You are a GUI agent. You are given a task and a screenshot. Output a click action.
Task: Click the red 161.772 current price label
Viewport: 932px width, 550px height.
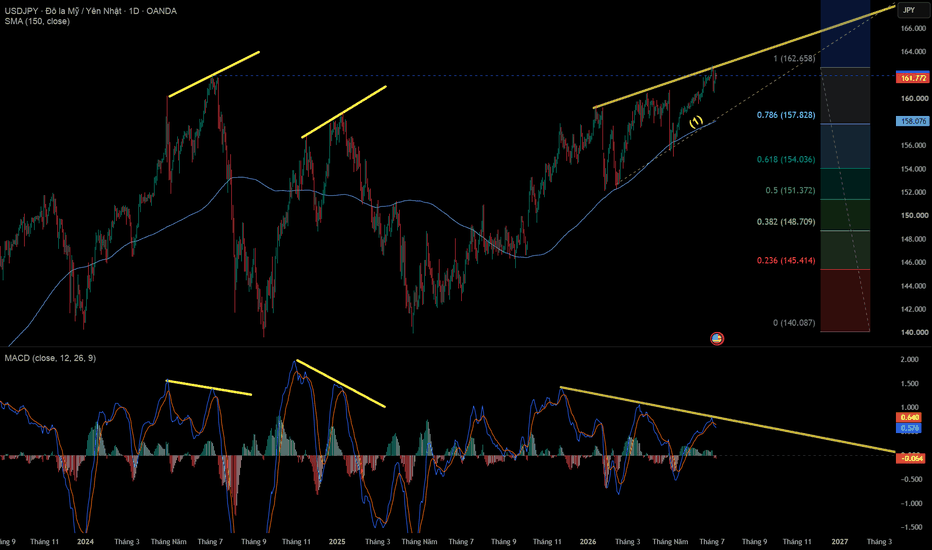[913, 78]
